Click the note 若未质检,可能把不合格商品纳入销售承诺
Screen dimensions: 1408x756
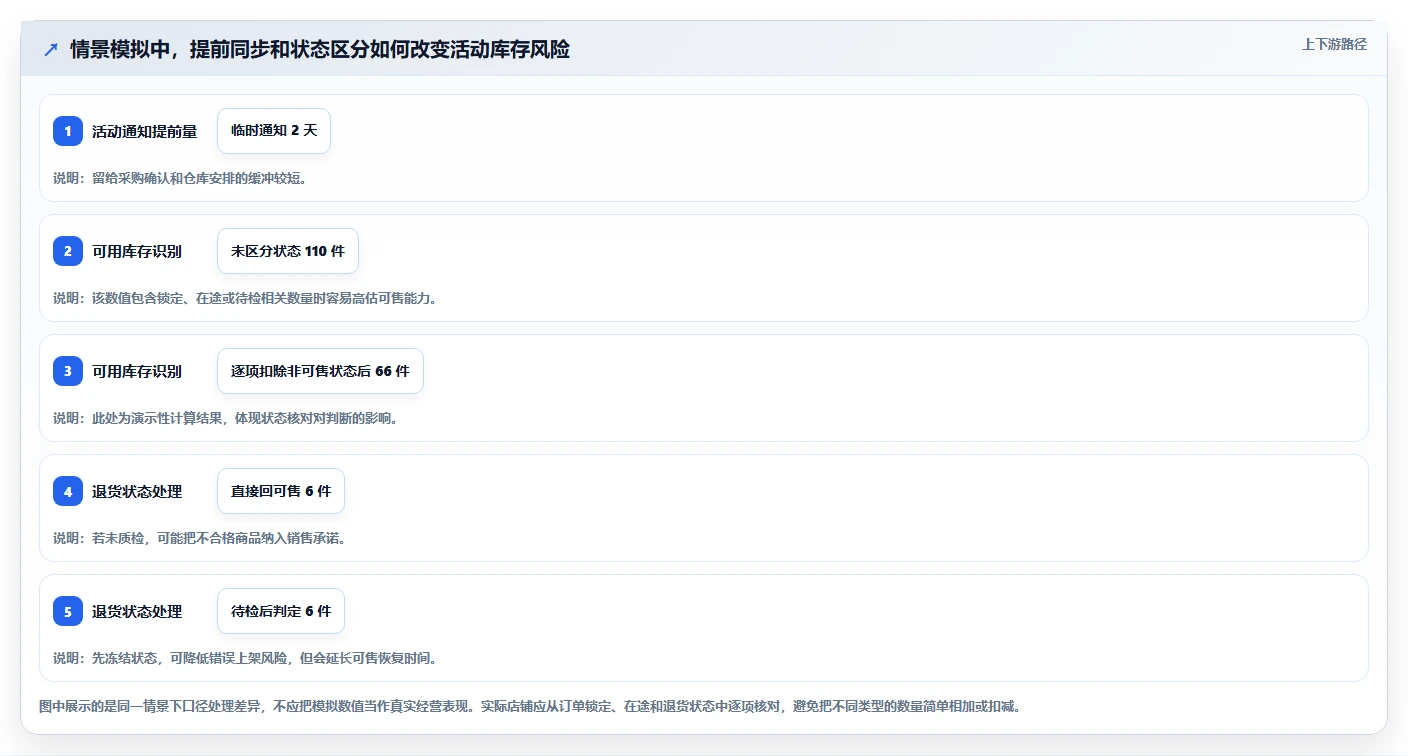click(200, 538)
